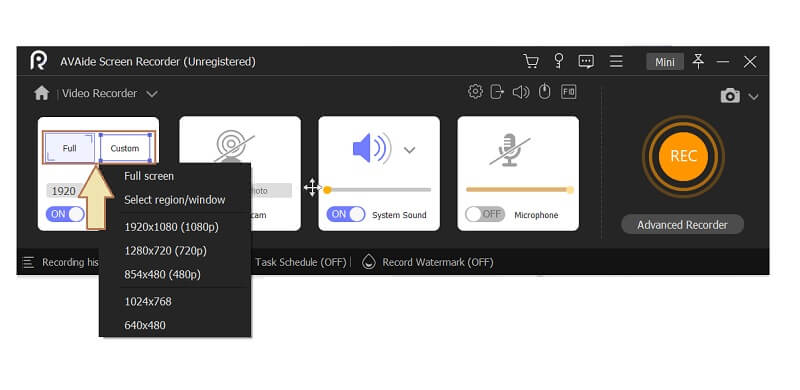Disable the System Sound toggle
The image size is (800, 390).
(346, 214)
